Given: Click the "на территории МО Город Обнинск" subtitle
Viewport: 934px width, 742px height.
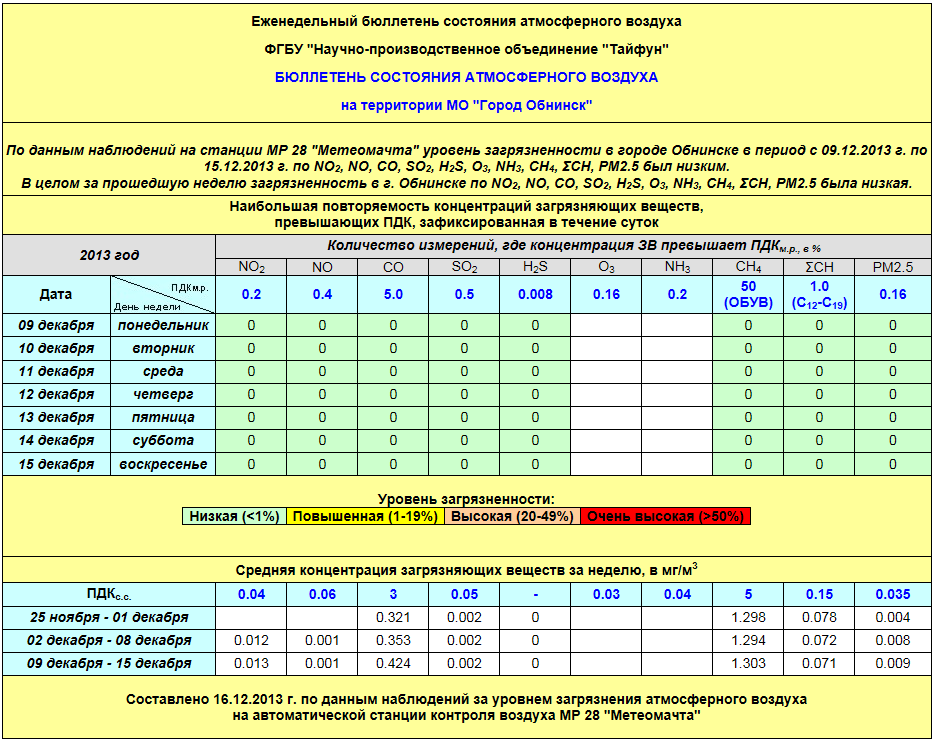Looking at the screenshot, I should click(x=467, y=105).
